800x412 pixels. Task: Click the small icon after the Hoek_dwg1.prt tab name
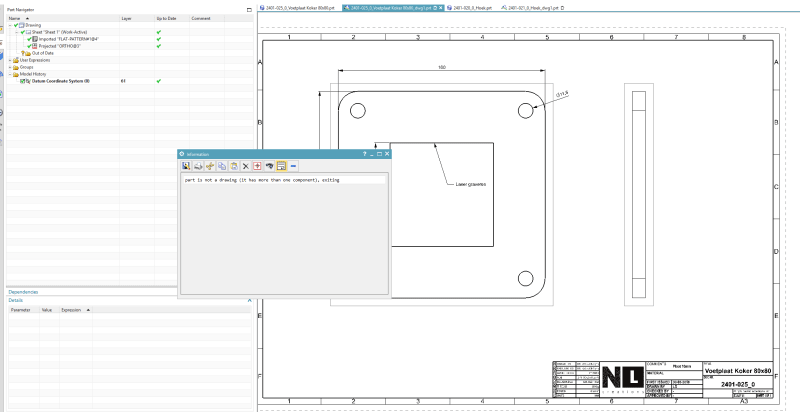coord(562,8)
